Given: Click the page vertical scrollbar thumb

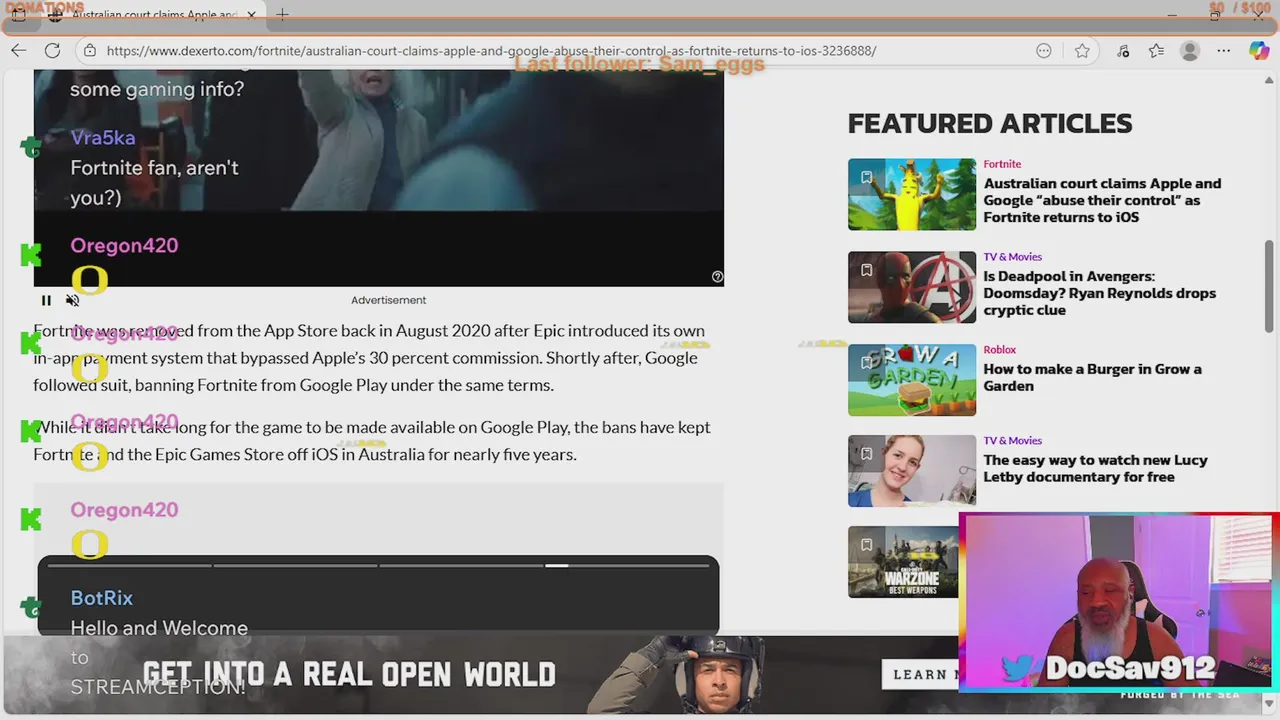Looking at the screenshot, I should pos(1270,286).
